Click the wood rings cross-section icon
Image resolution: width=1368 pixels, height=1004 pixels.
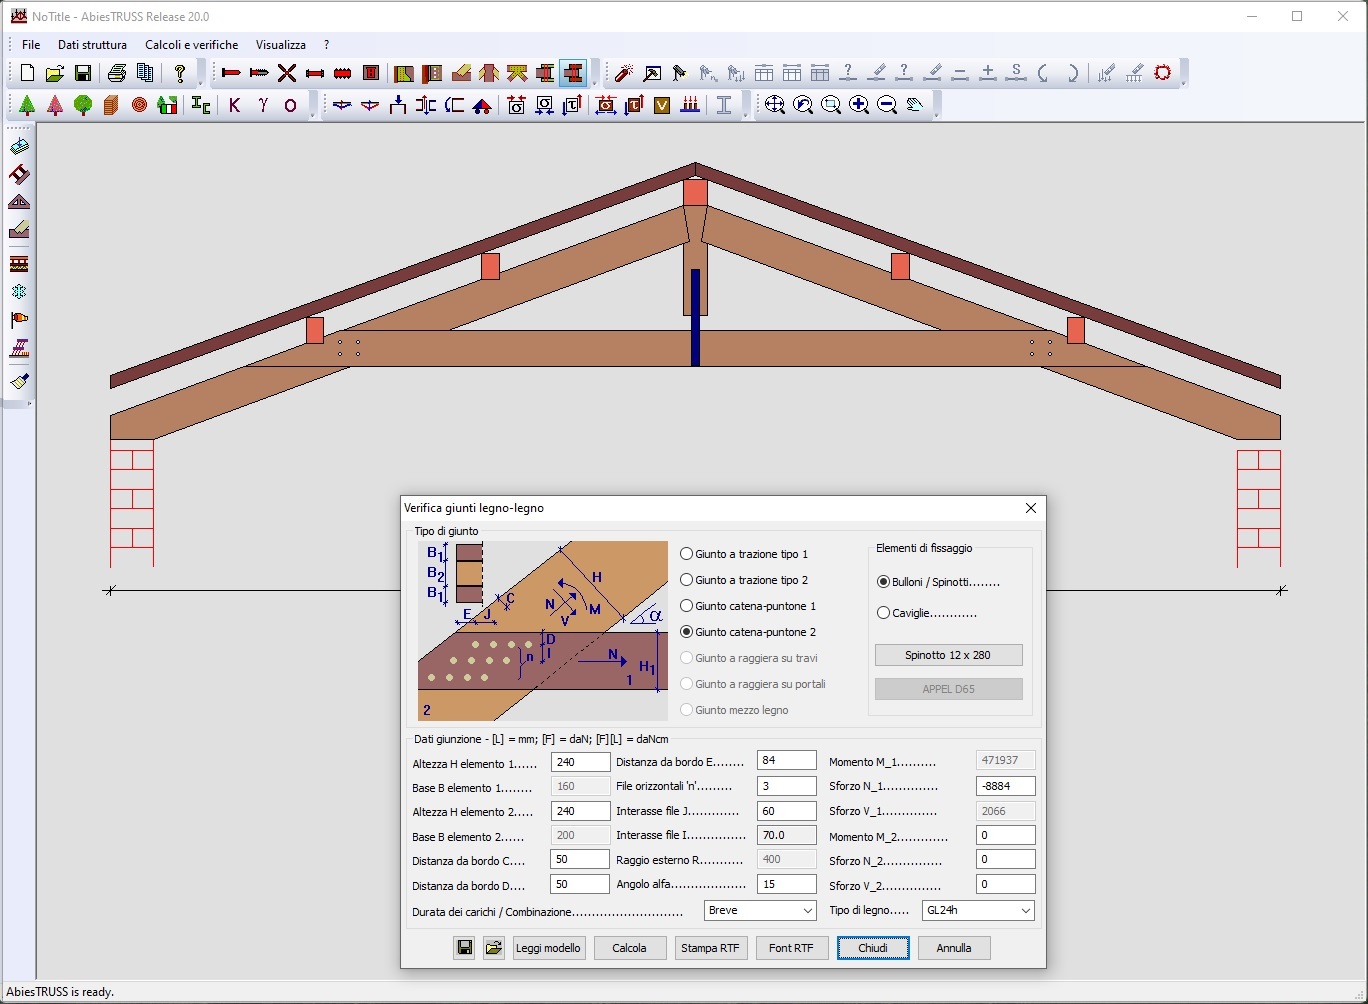[139, 105]
